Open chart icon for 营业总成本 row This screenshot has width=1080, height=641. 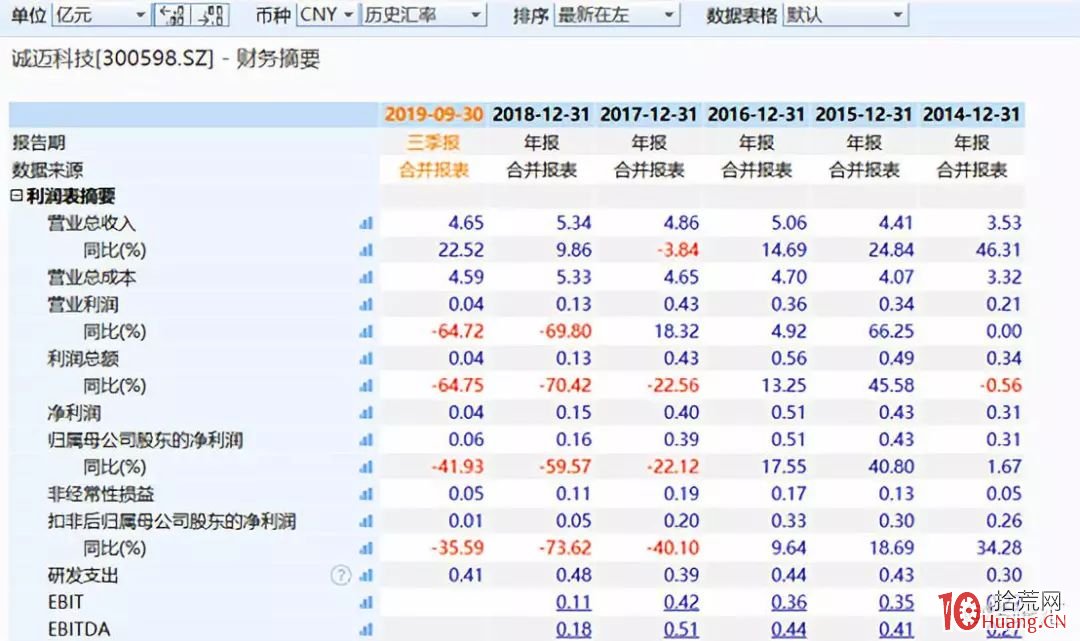pyautogui.click(x=366, y=277)
